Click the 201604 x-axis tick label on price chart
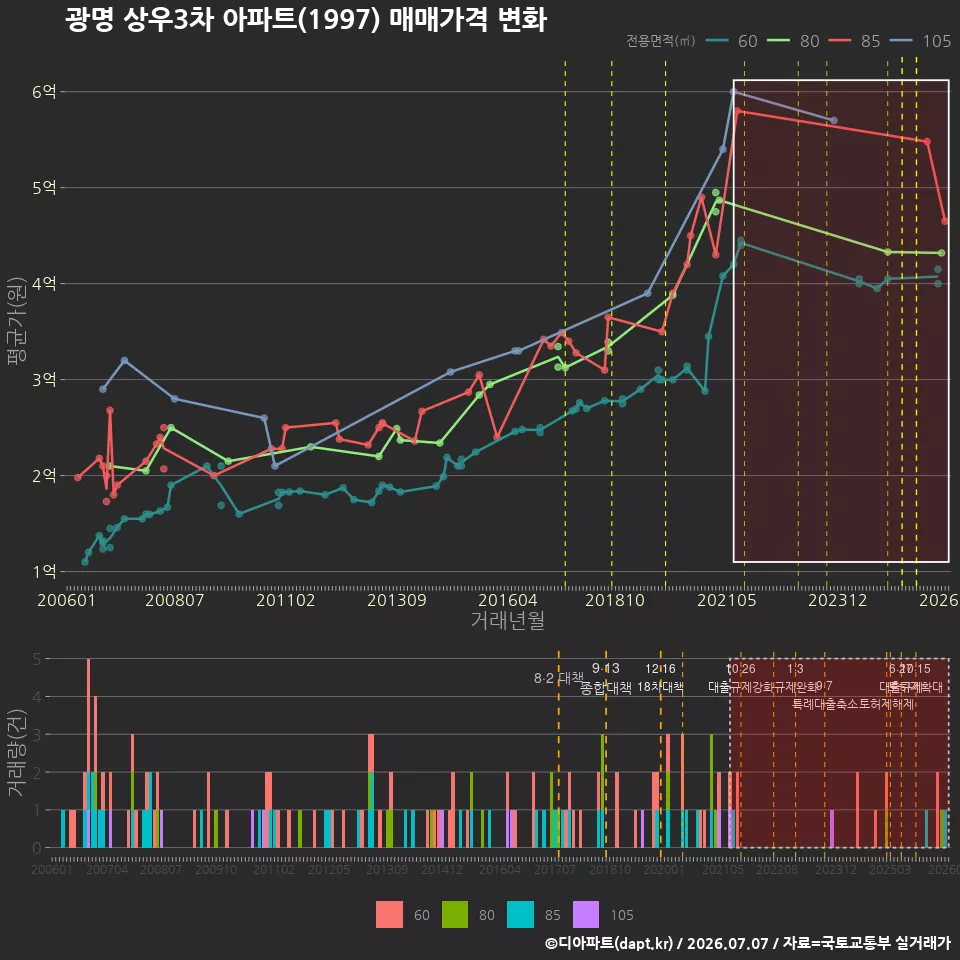This screenshot has height=960, width=960. click(508, 600)
